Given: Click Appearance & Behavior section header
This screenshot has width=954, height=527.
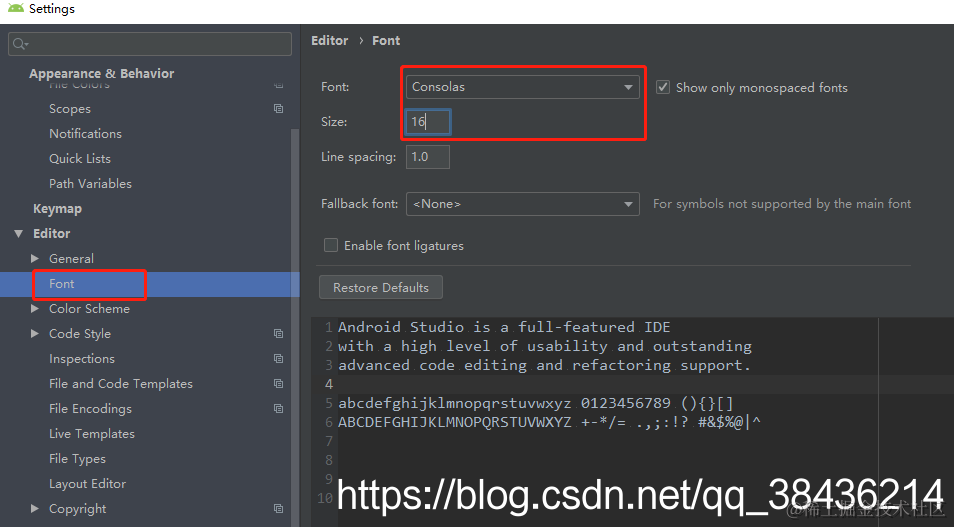Looking at the screenshot, I should tap(102, 74).
